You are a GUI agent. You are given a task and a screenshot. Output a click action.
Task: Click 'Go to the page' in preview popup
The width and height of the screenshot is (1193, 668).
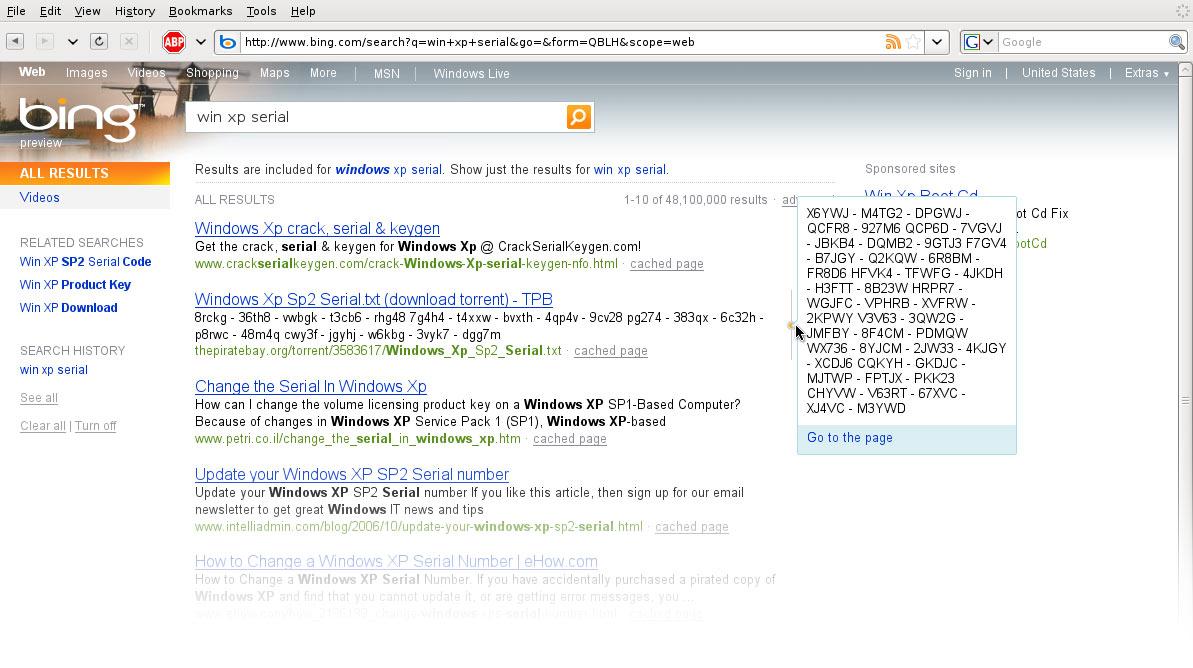[850, 438]
